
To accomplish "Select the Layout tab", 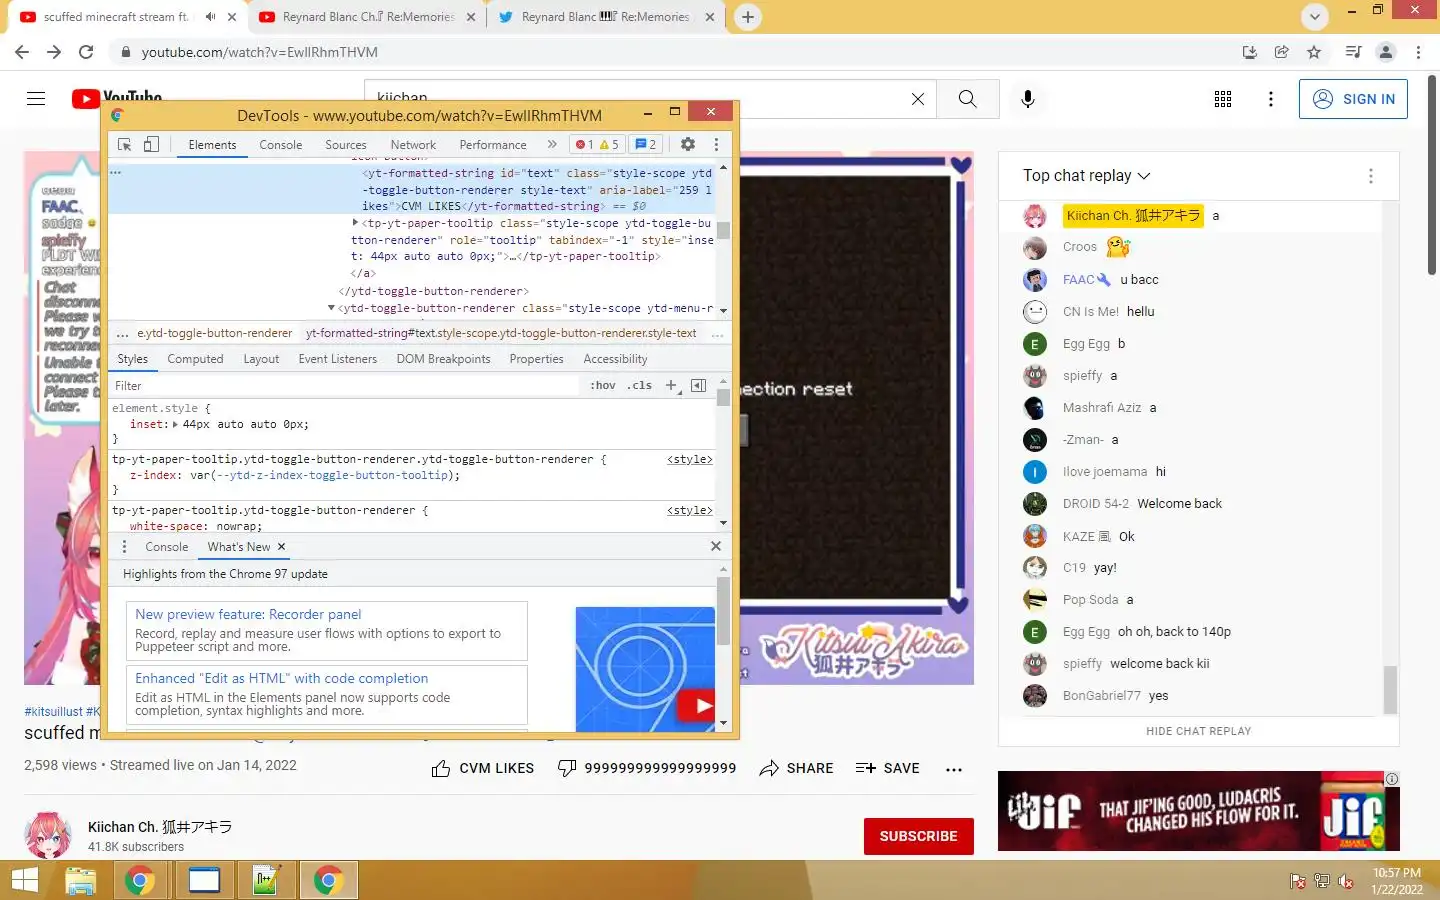I will 261,359.
